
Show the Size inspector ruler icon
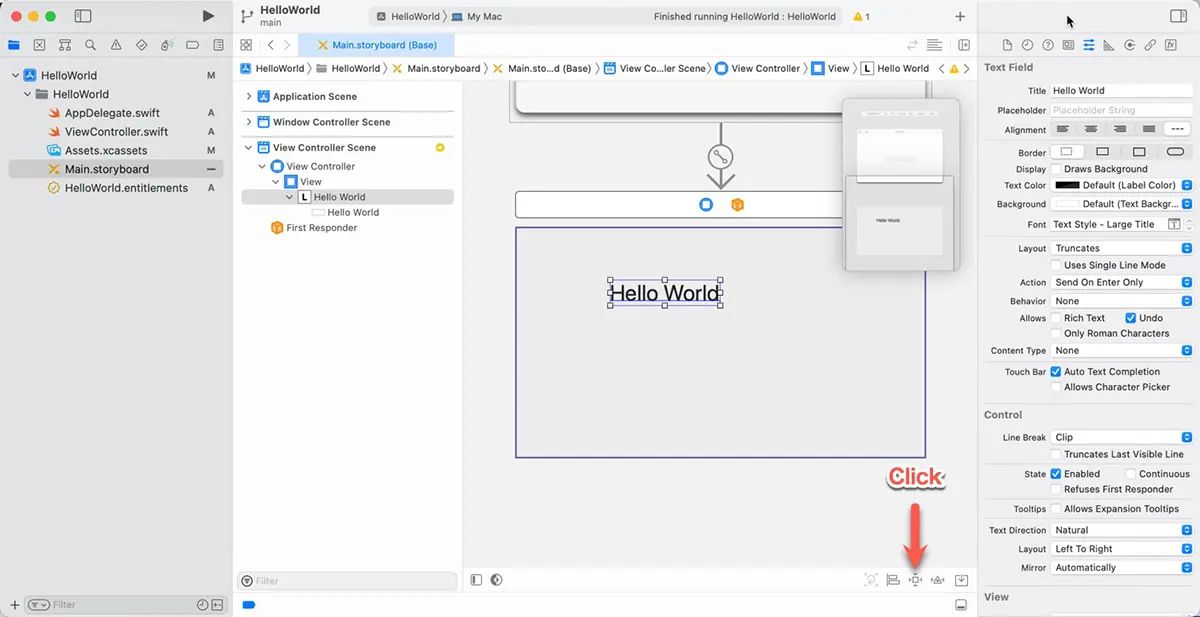(1109, 45)
